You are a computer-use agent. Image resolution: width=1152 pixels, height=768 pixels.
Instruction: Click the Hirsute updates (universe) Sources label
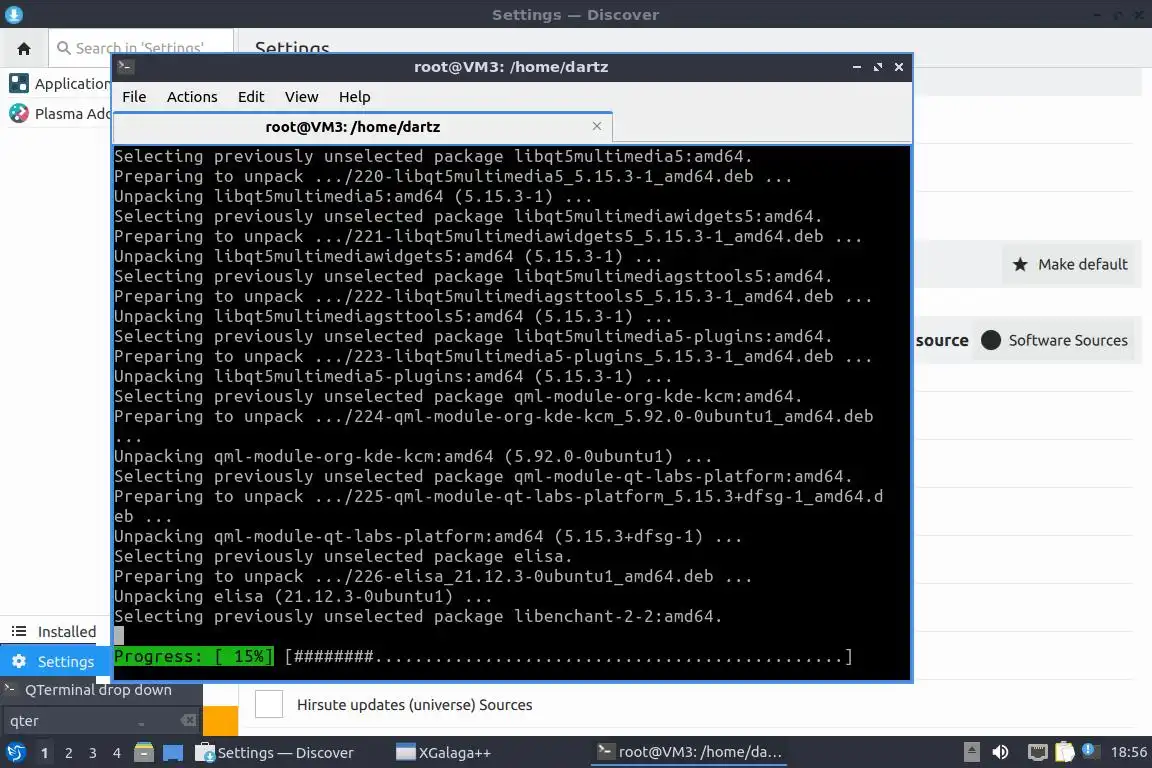(x=414, y=705)
